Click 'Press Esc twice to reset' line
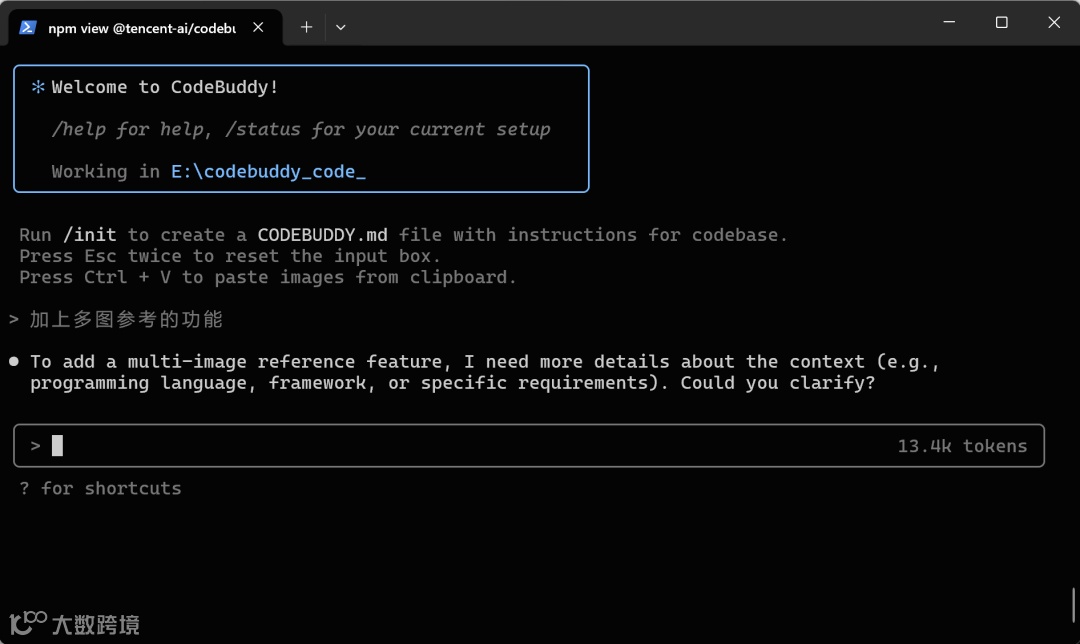Viewport: 1080px width, 644px height. [x=229, y=256]
